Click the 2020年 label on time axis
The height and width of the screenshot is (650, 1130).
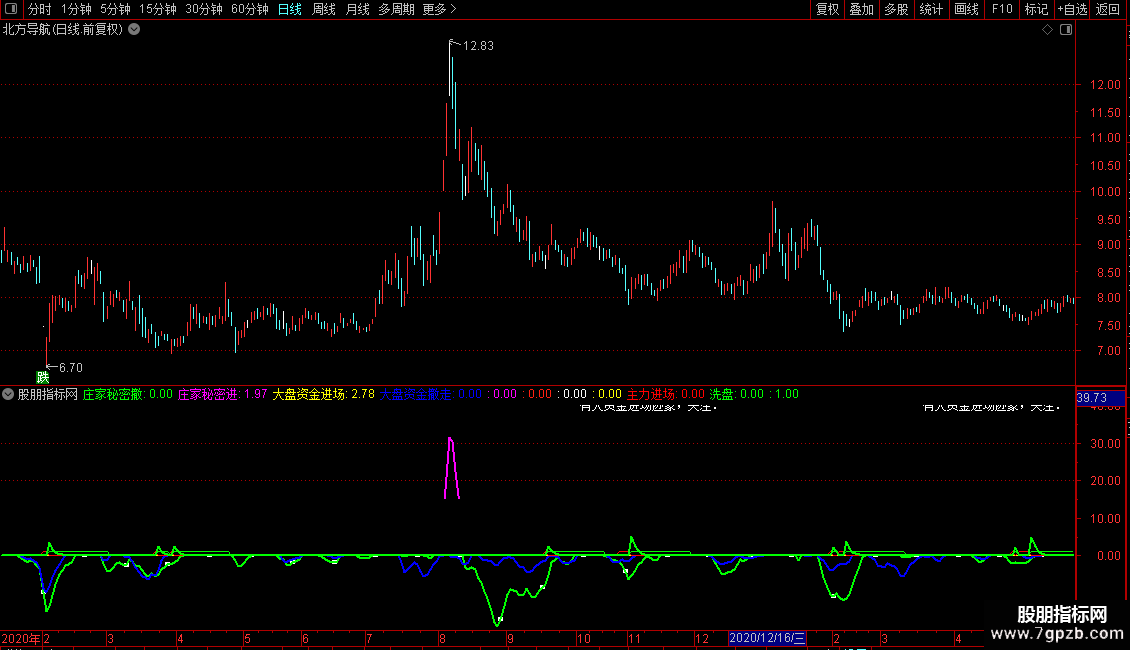(20, 638)
